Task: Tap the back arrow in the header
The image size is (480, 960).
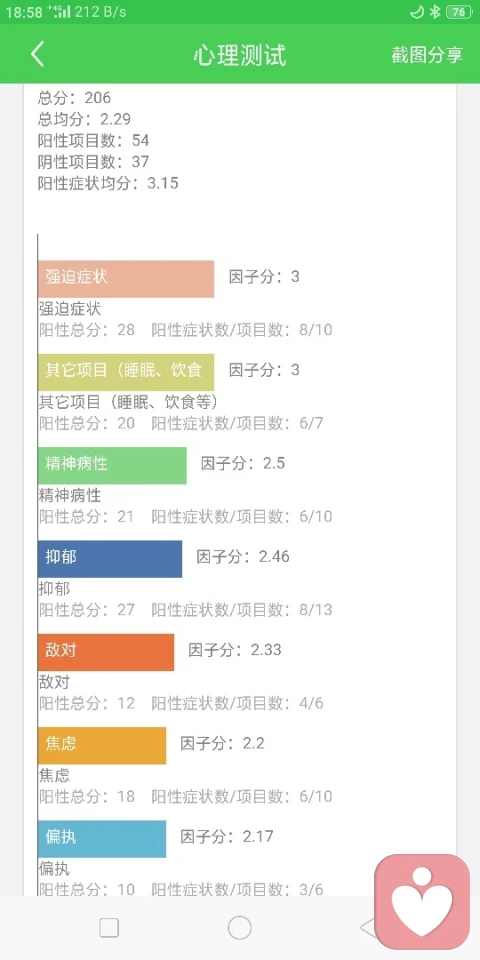Action: (x=37, y=54)
